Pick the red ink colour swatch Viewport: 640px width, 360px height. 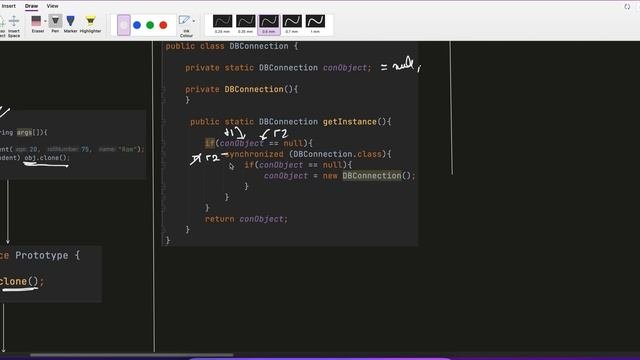click(163, 25)
